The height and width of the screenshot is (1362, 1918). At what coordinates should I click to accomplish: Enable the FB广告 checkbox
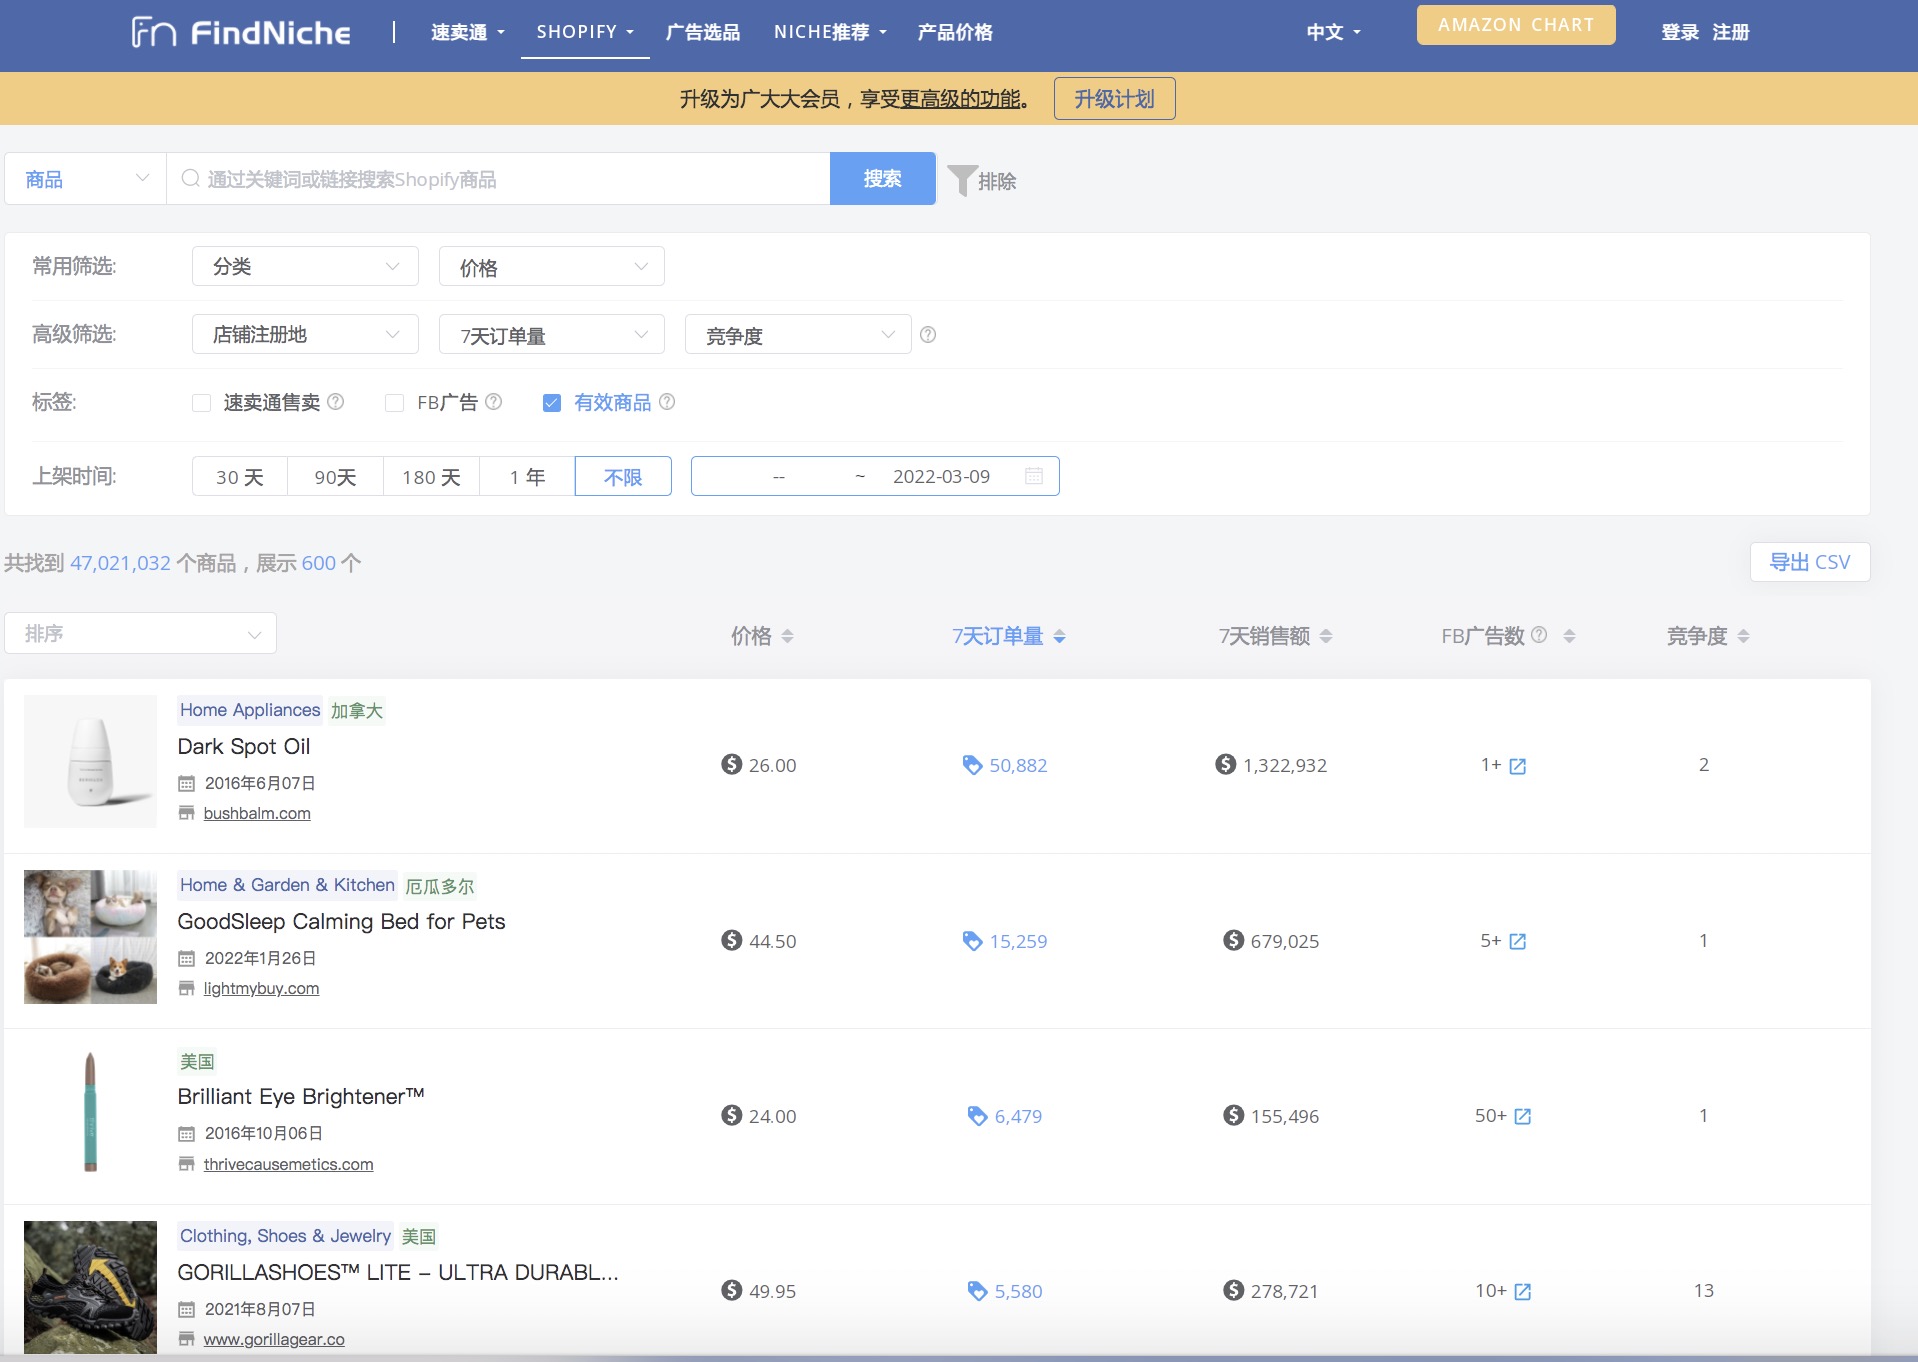395,403
